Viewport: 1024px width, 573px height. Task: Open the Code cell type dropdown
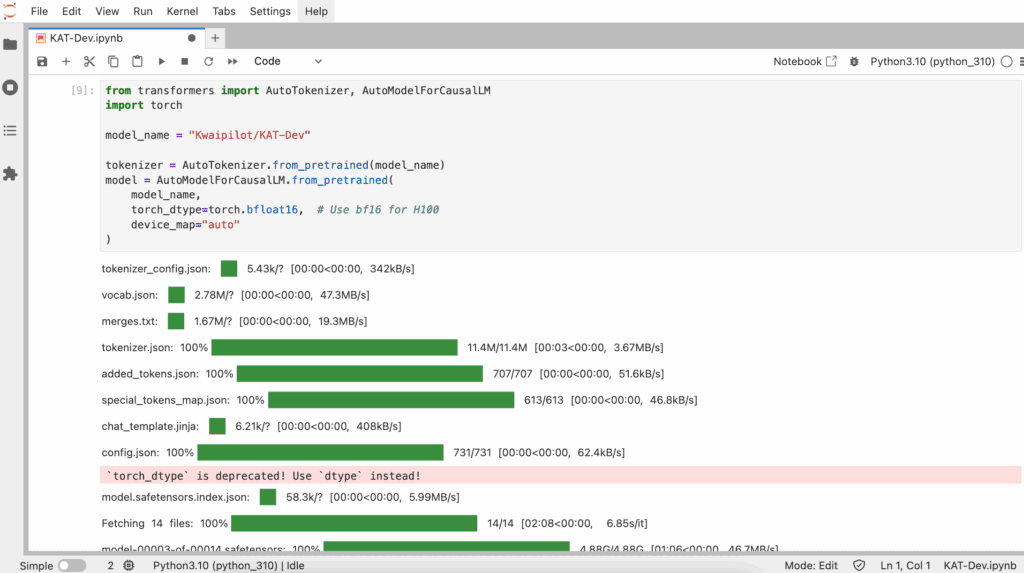click(288, 61)
